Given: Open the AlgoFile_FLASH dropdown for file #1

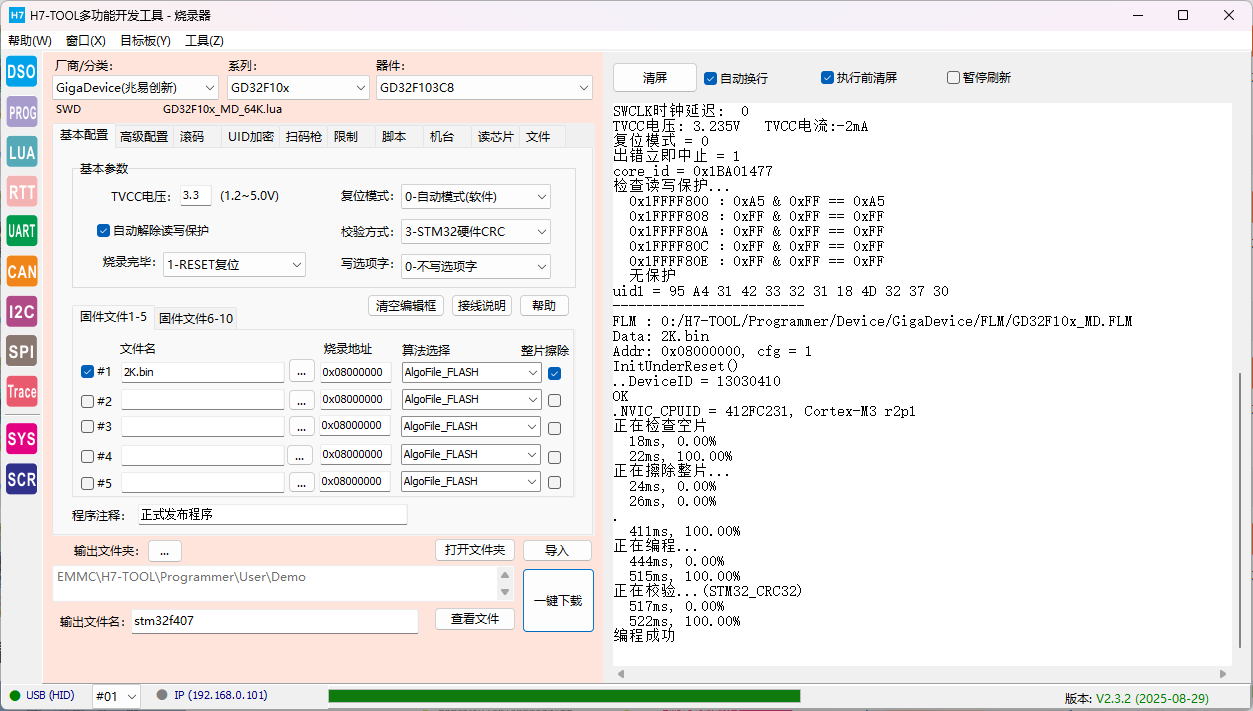Looking at the screenshot, I should [x=471, y=372].
